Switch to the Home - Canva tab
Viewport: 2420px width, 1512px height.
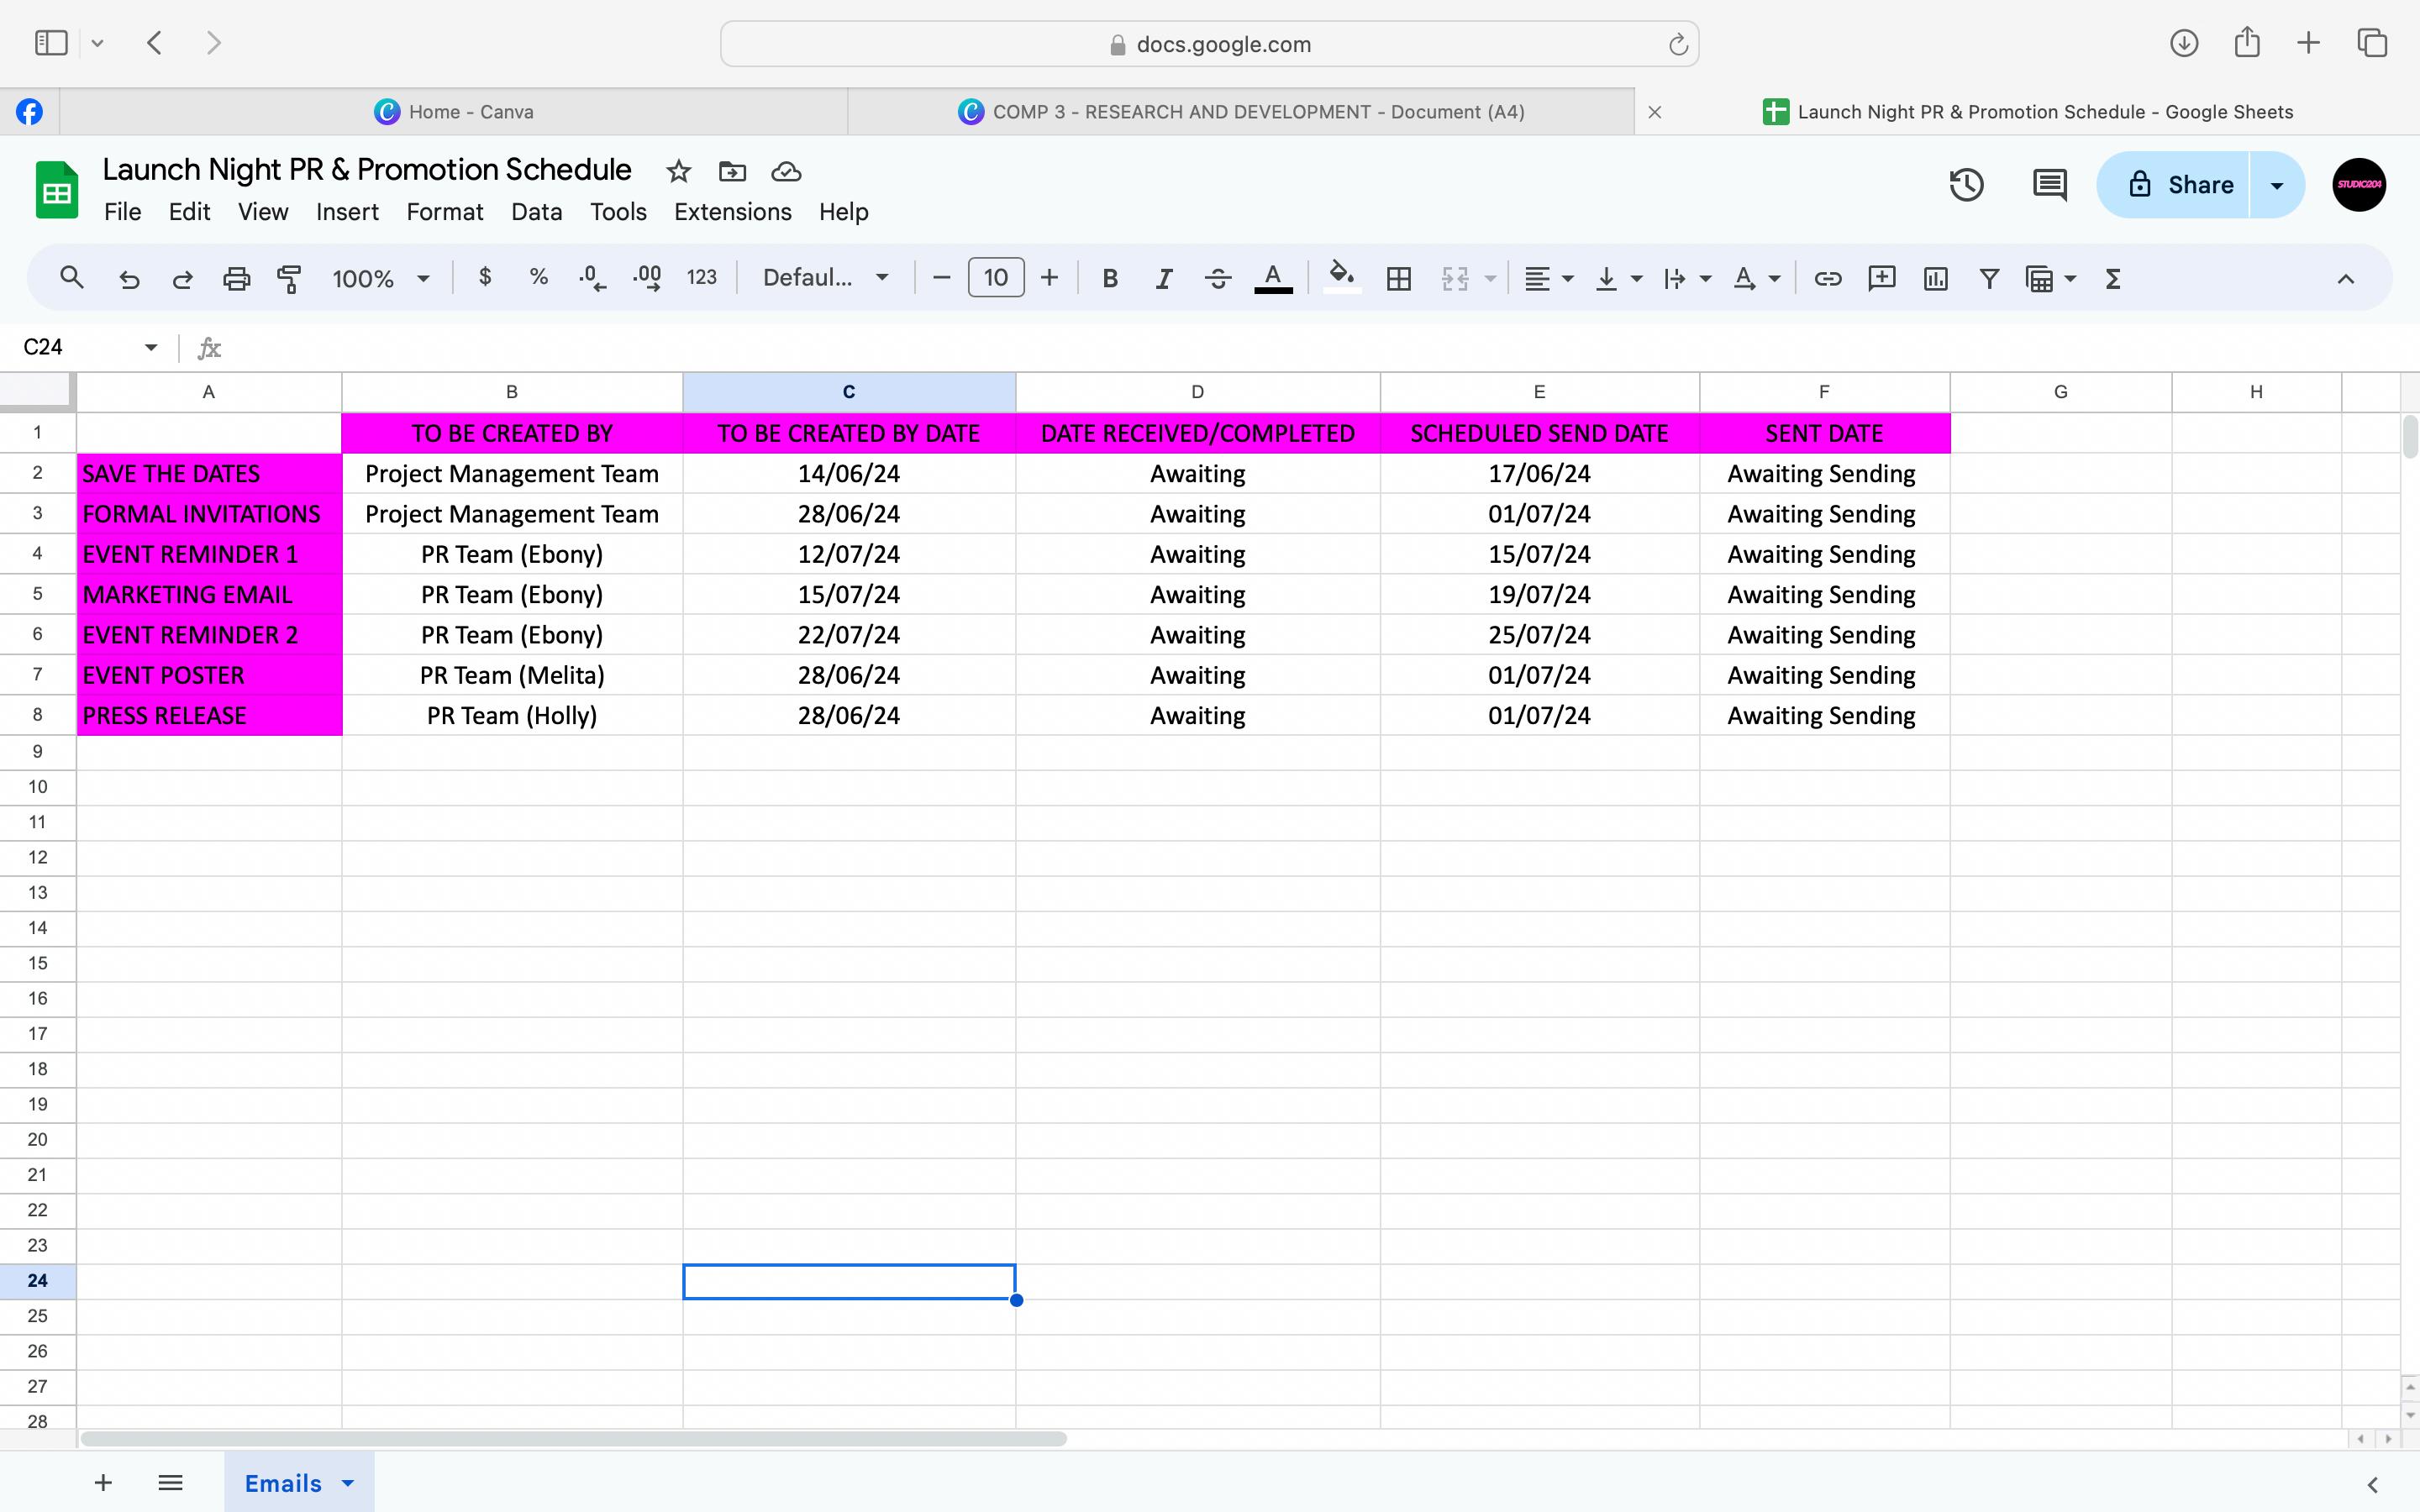click(x=454, y=112)
